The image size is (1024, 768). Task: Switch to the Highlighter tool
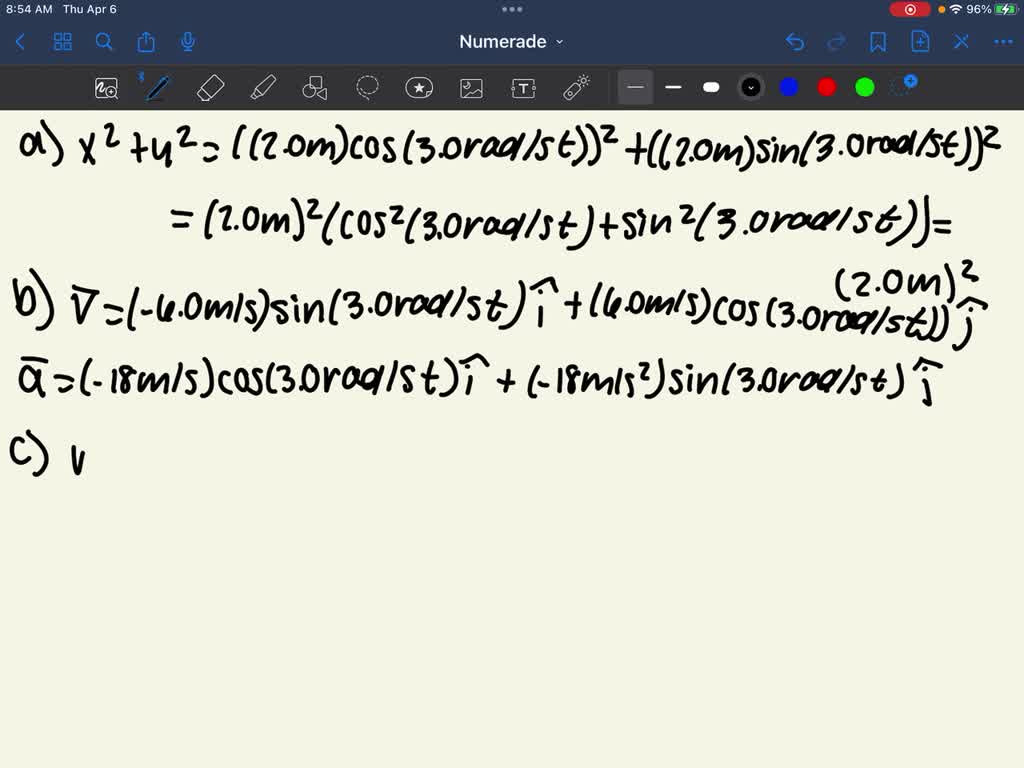[263, 88]
